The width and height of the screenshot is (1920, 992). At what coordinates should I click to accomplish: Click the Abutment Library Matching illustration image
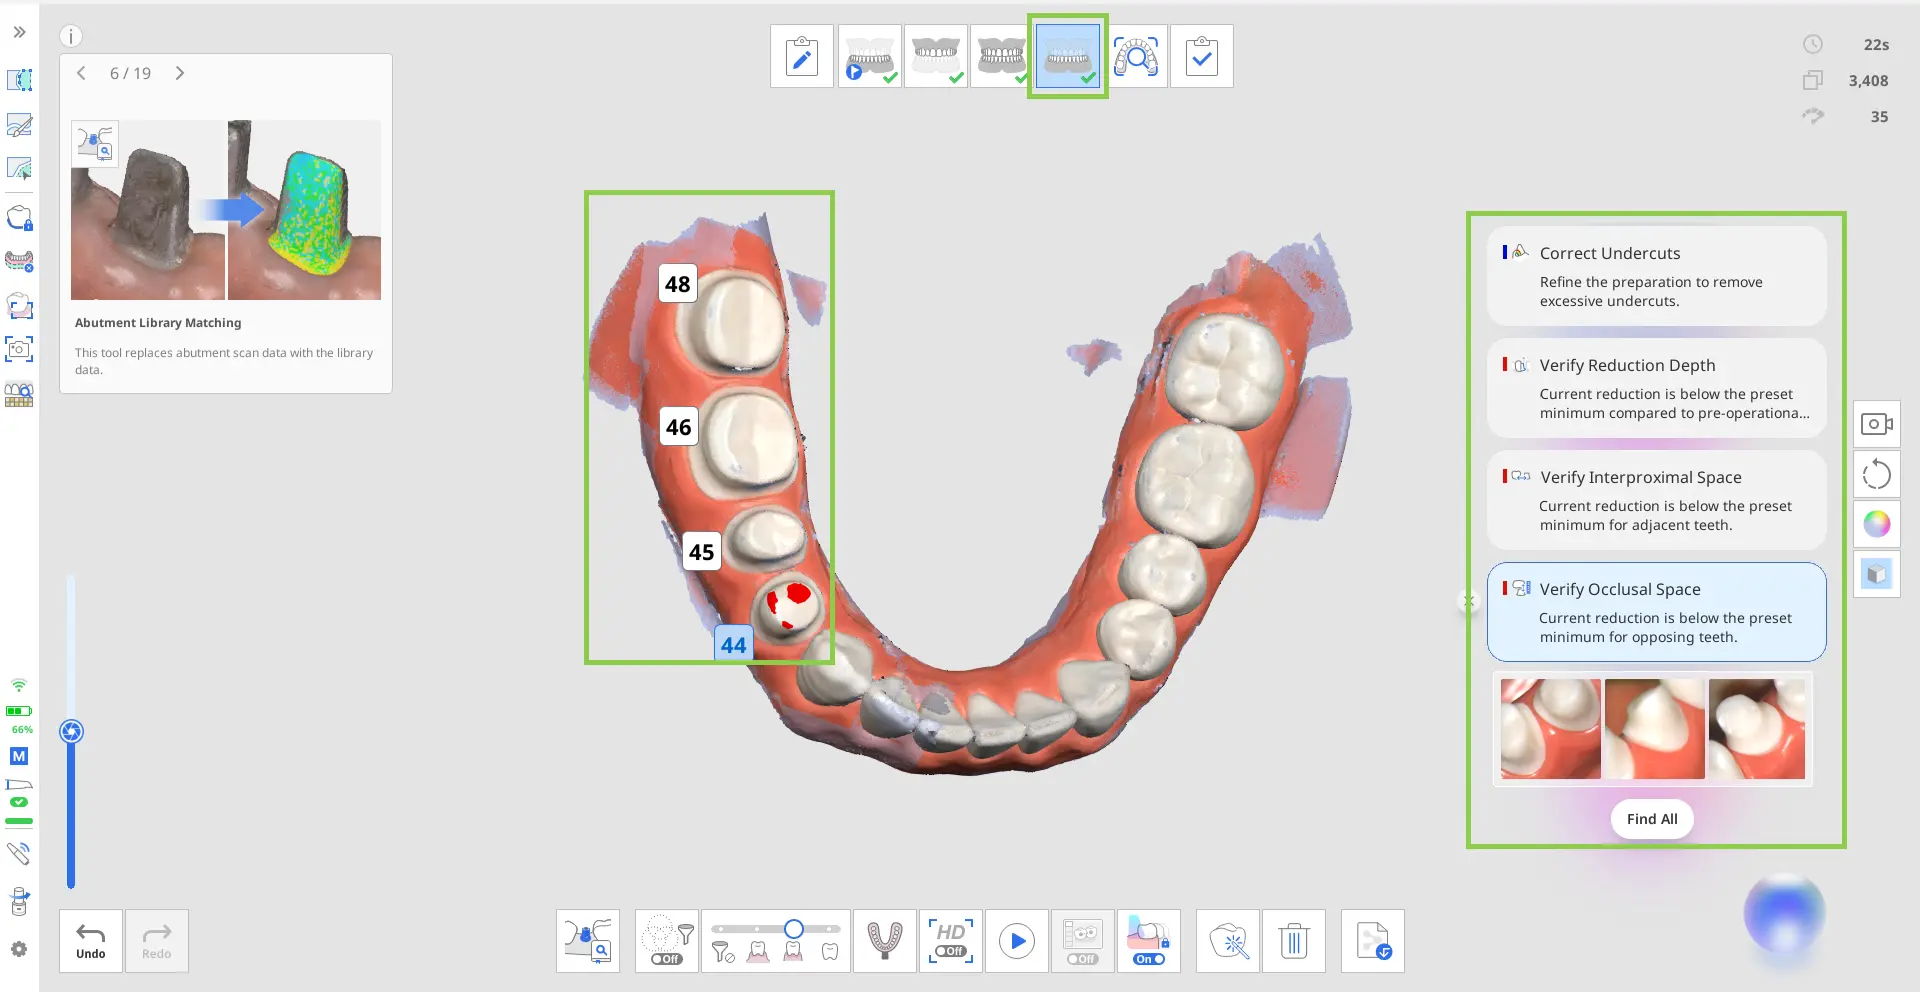(226, 210)
